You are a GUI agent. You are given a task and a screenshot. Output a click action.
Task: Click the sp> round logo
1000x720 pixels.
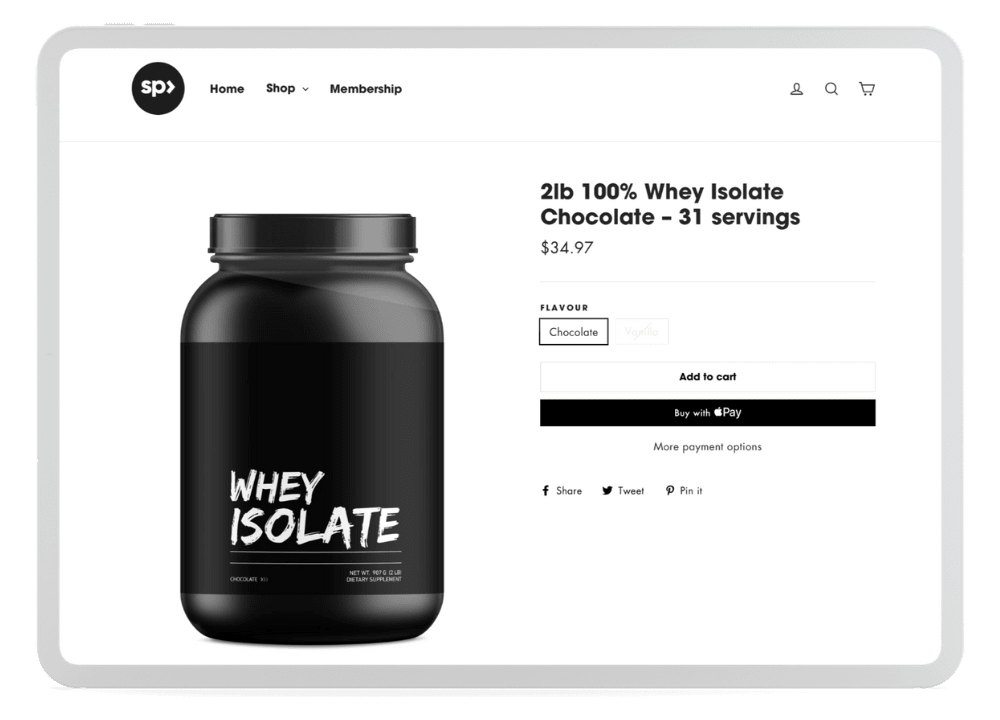pyautogui.click(x=158, y=89)
